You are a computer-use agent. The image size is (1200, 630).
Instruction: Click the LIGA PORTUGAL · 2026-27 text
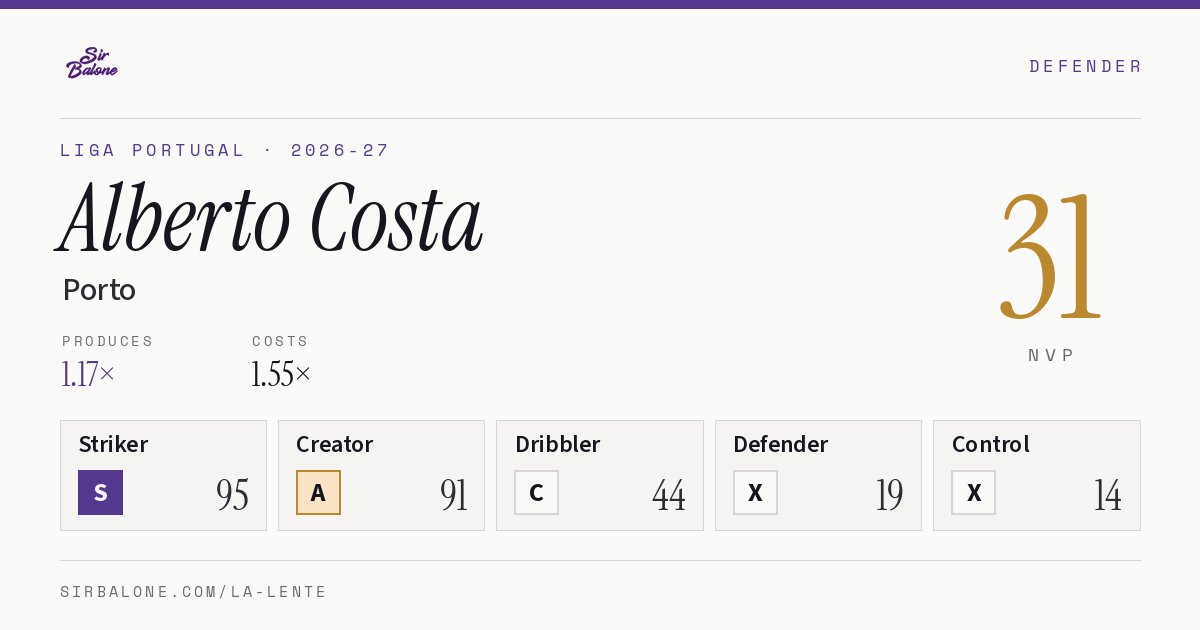pyautogui.click(x=225, y=150)
